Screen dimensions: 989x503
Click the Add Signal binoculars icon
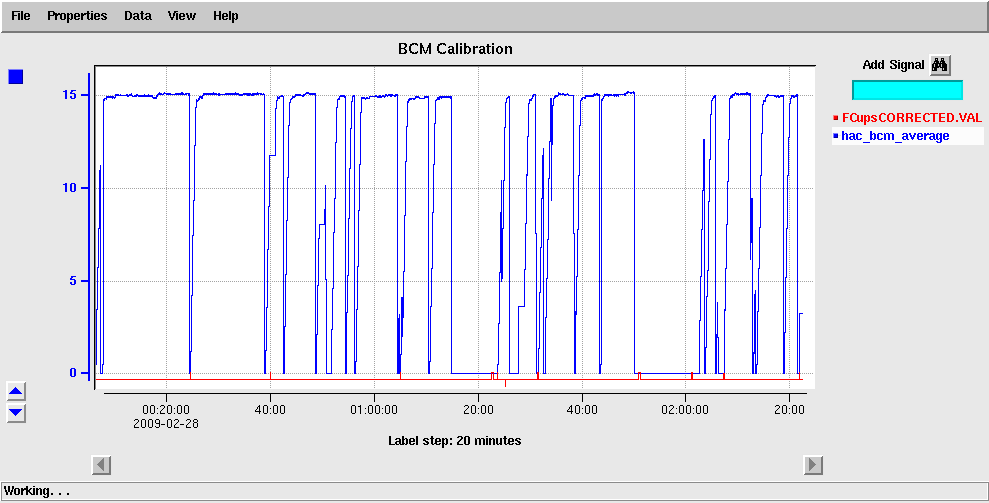click(x=940, y=64)
